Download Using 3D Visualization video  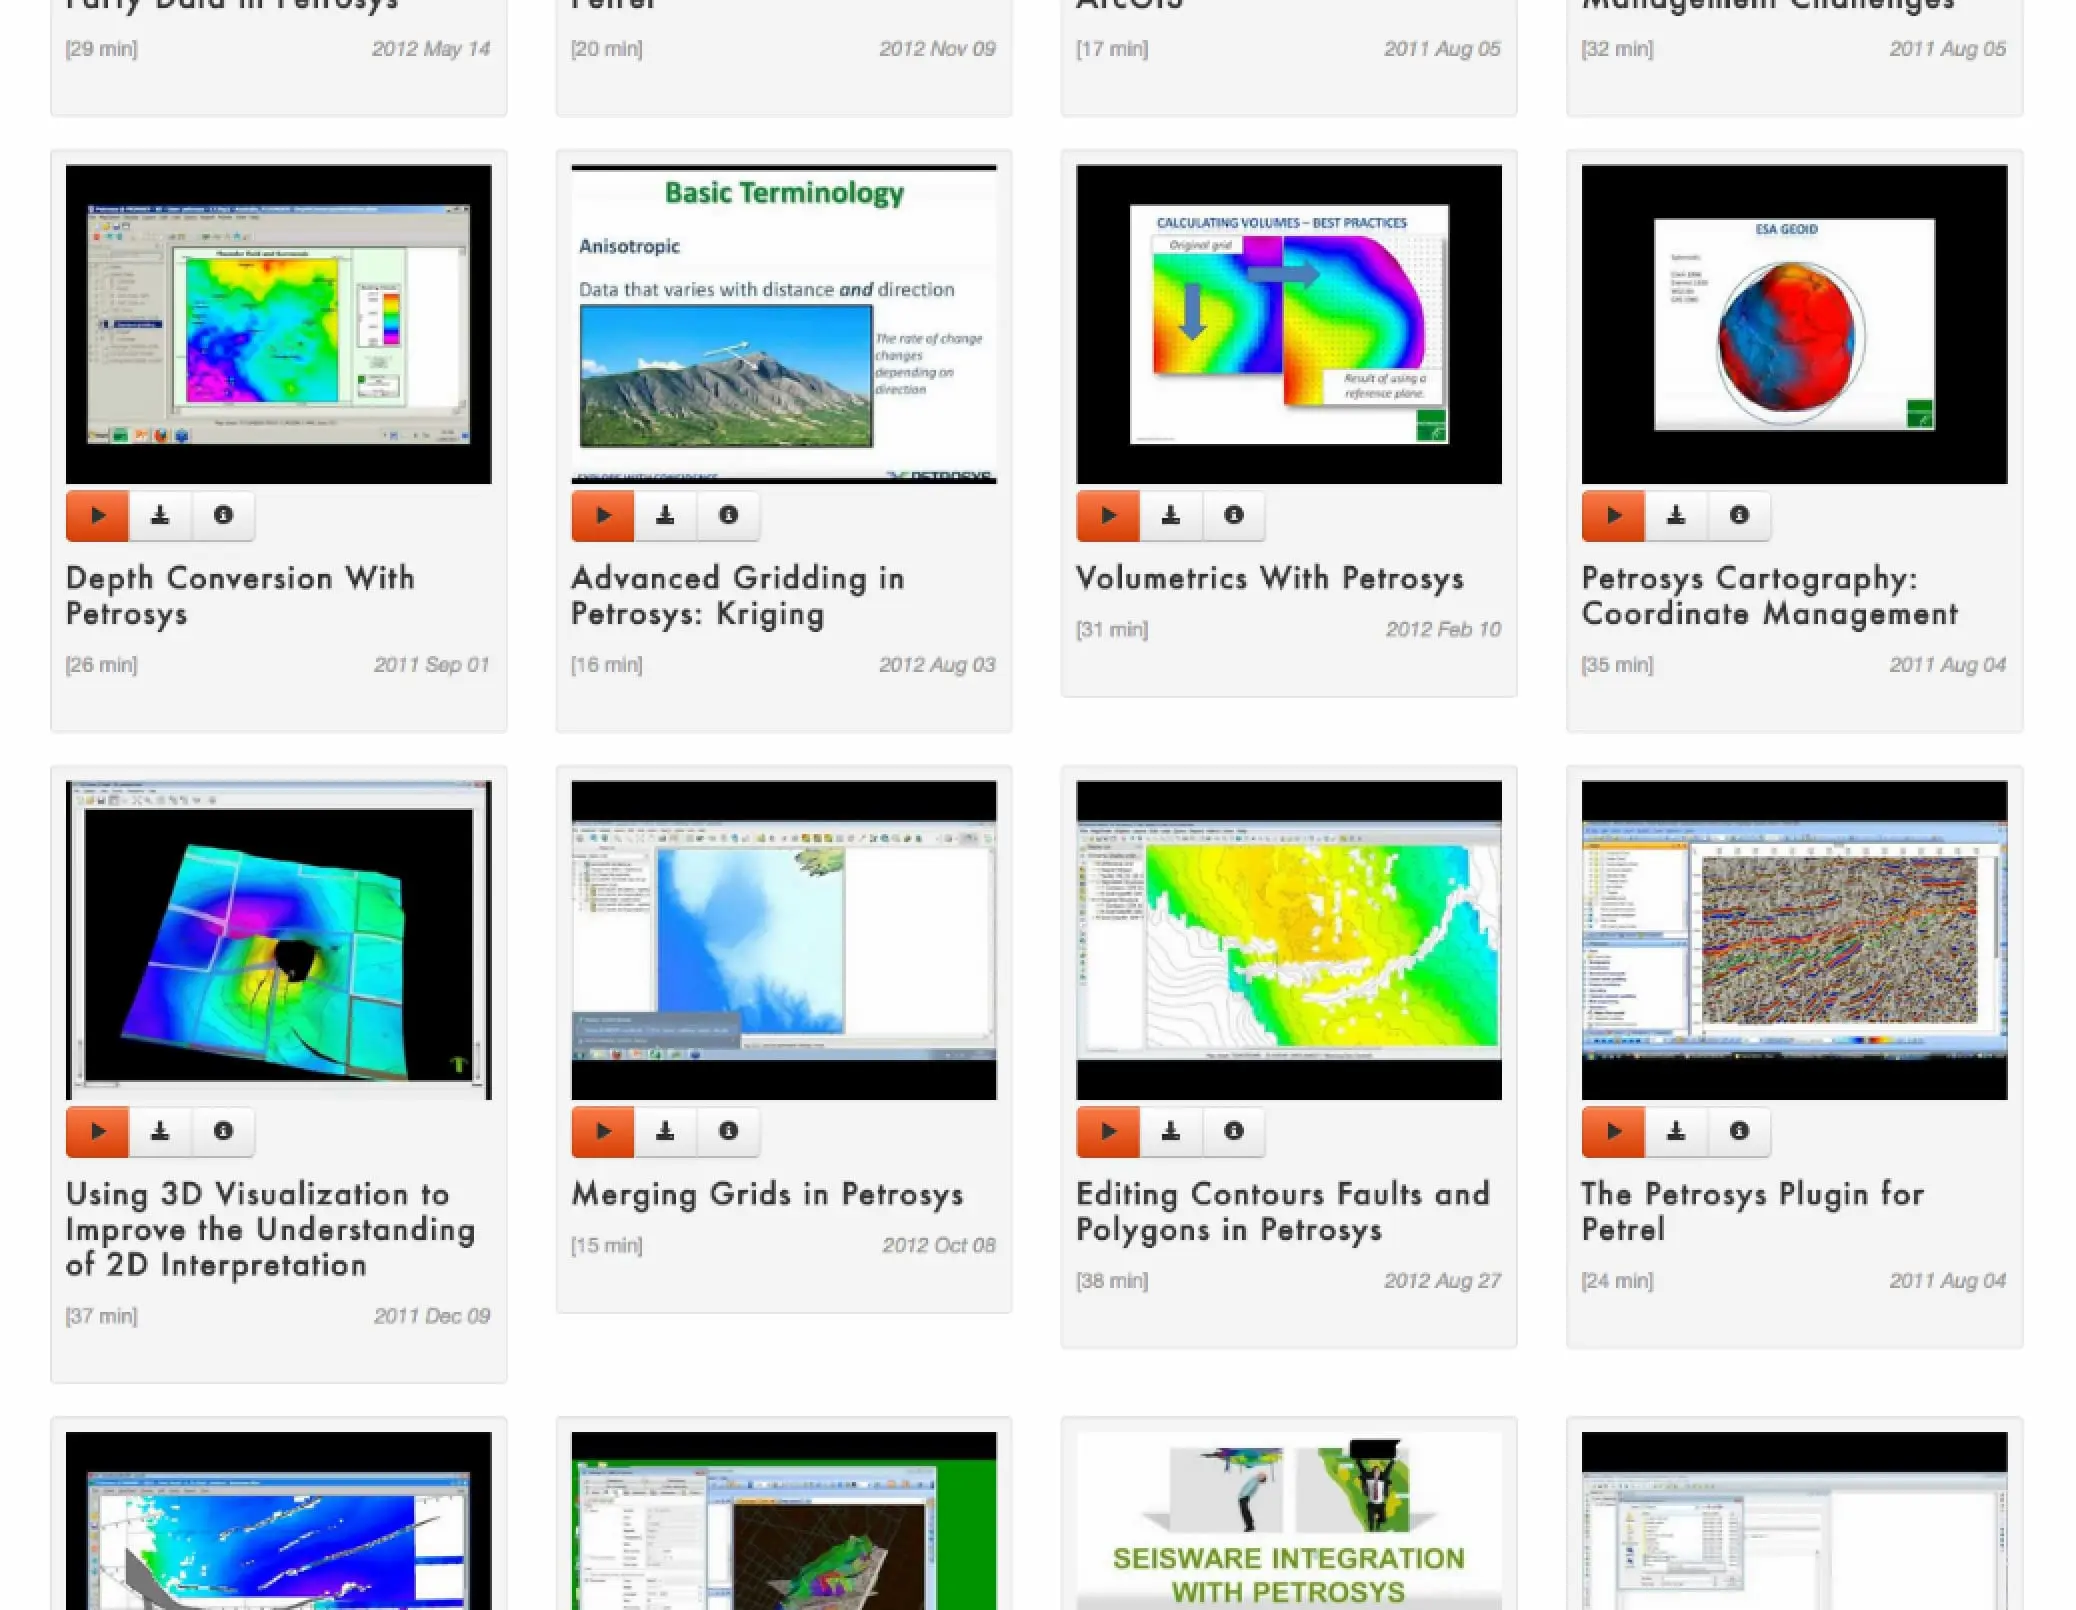pos(160,1132)
